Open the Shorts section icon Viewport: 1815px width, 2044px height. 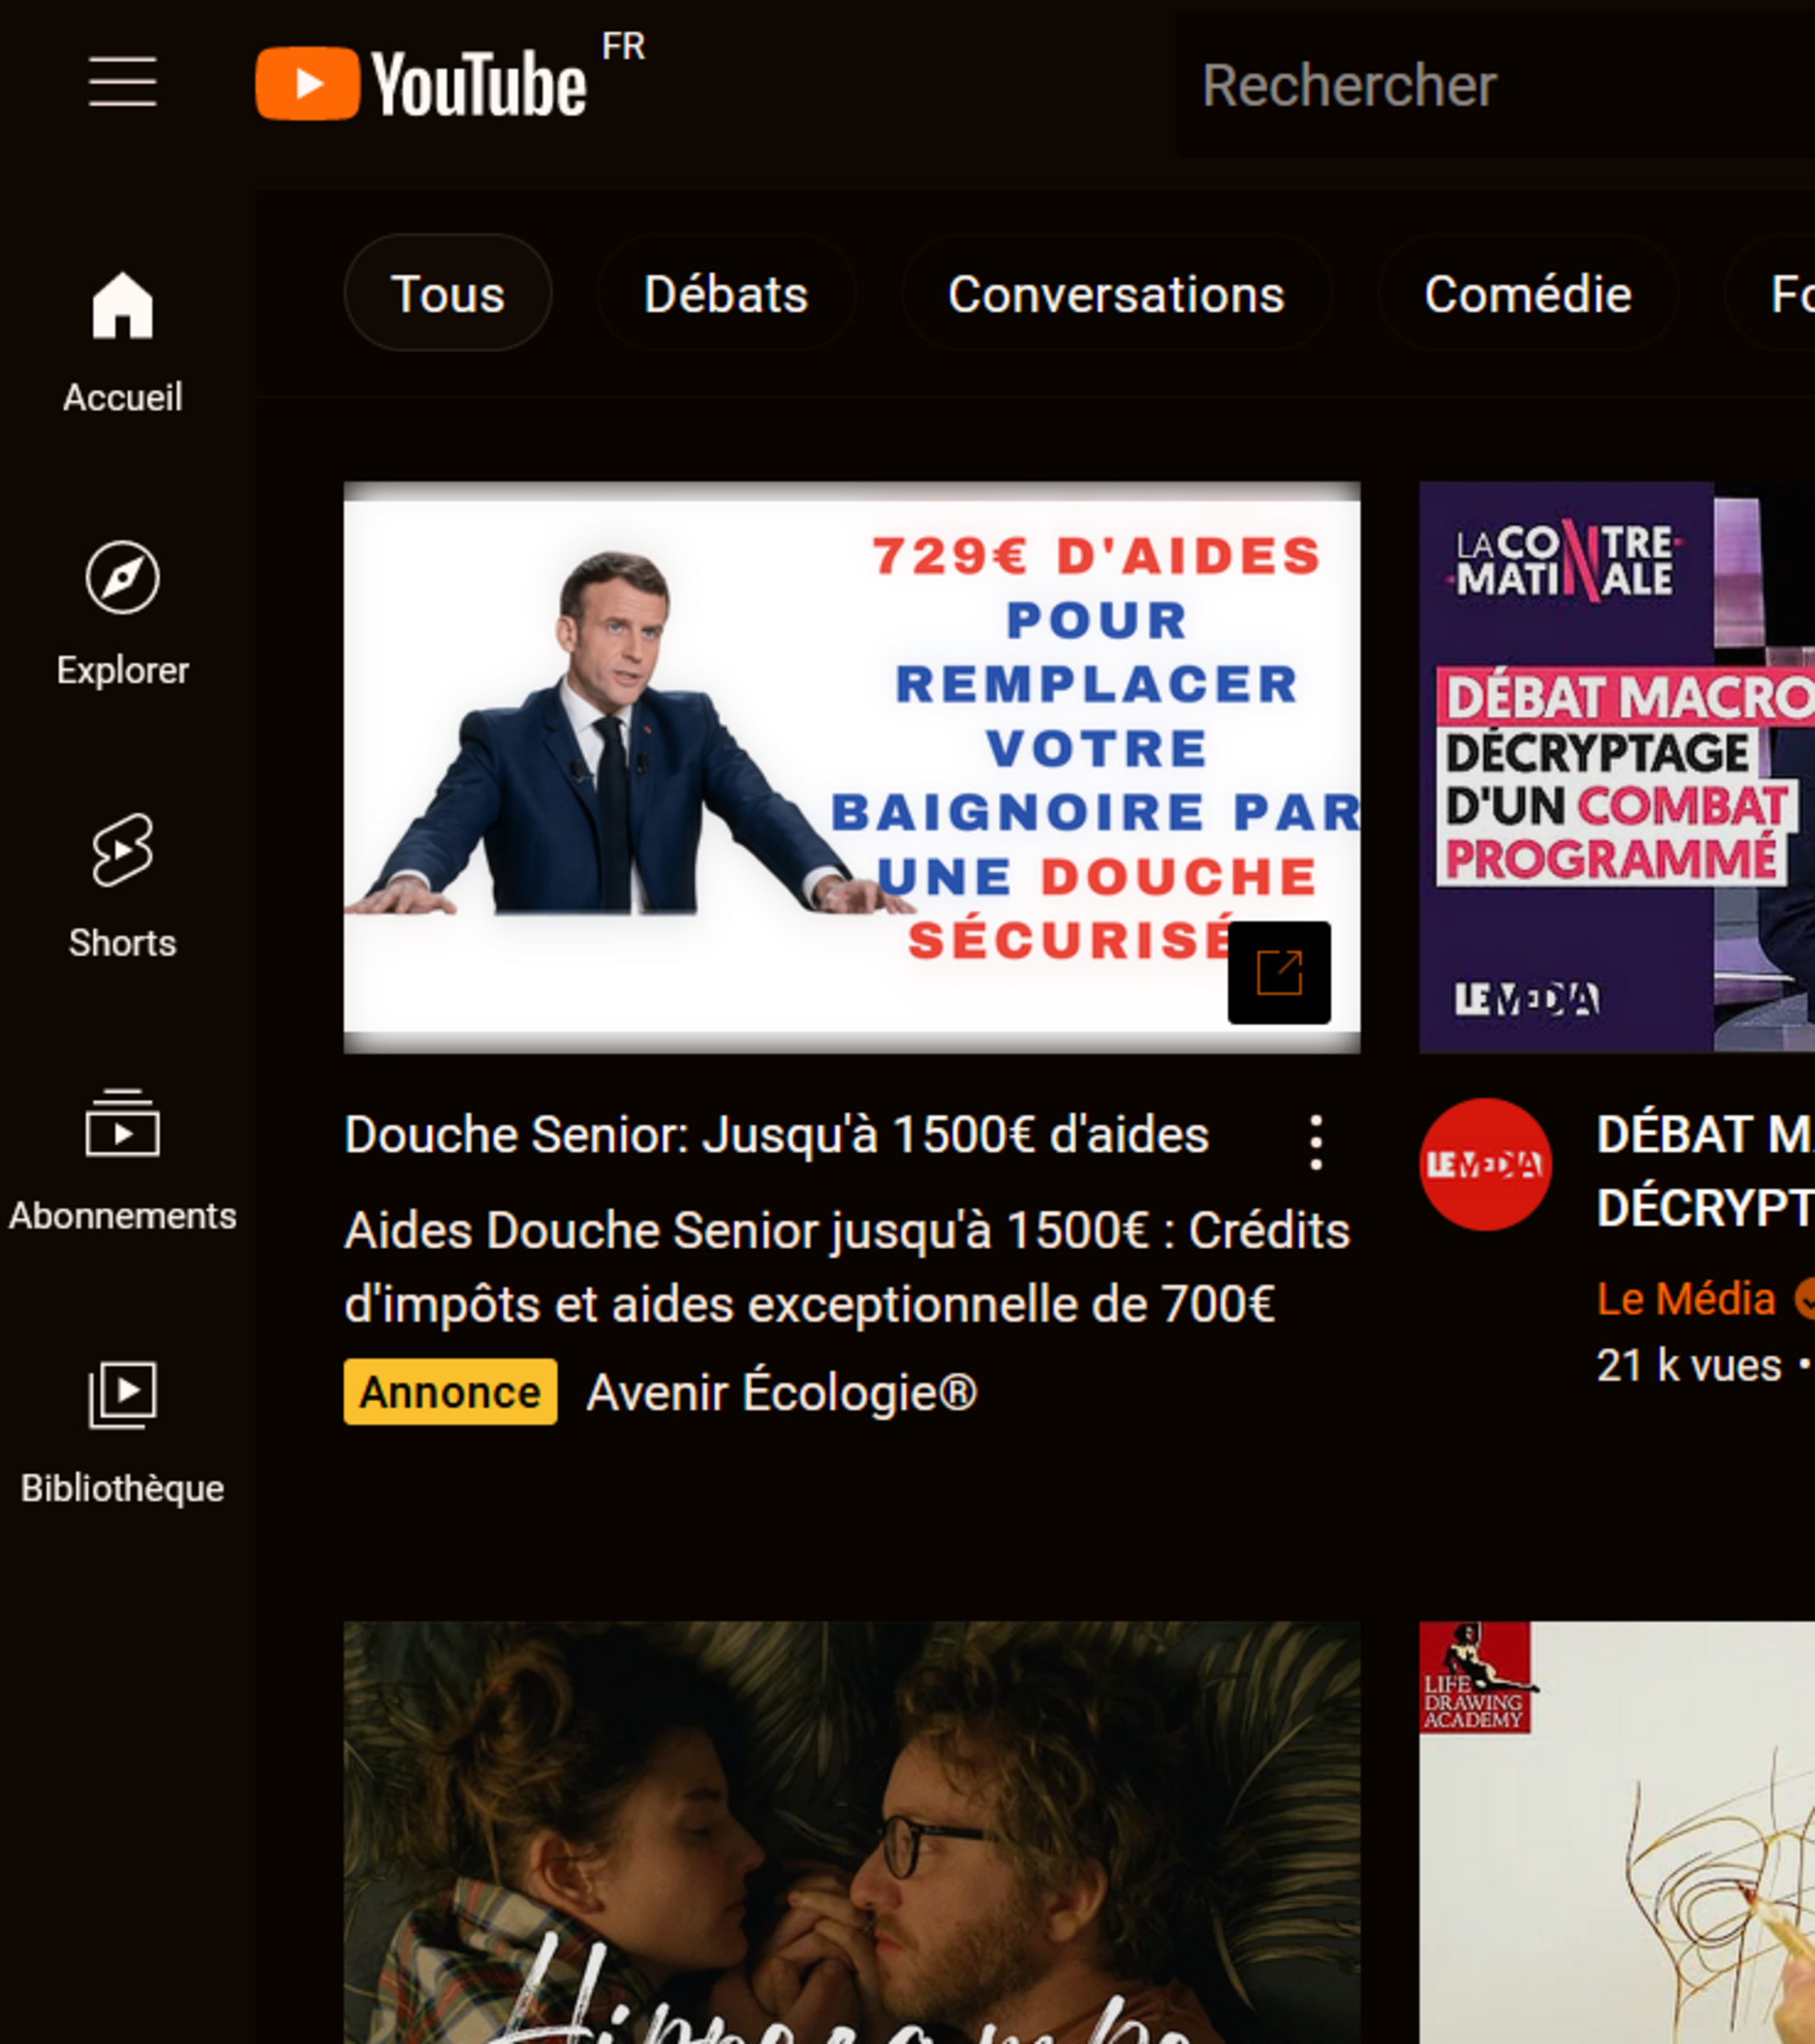click(122, 850)
